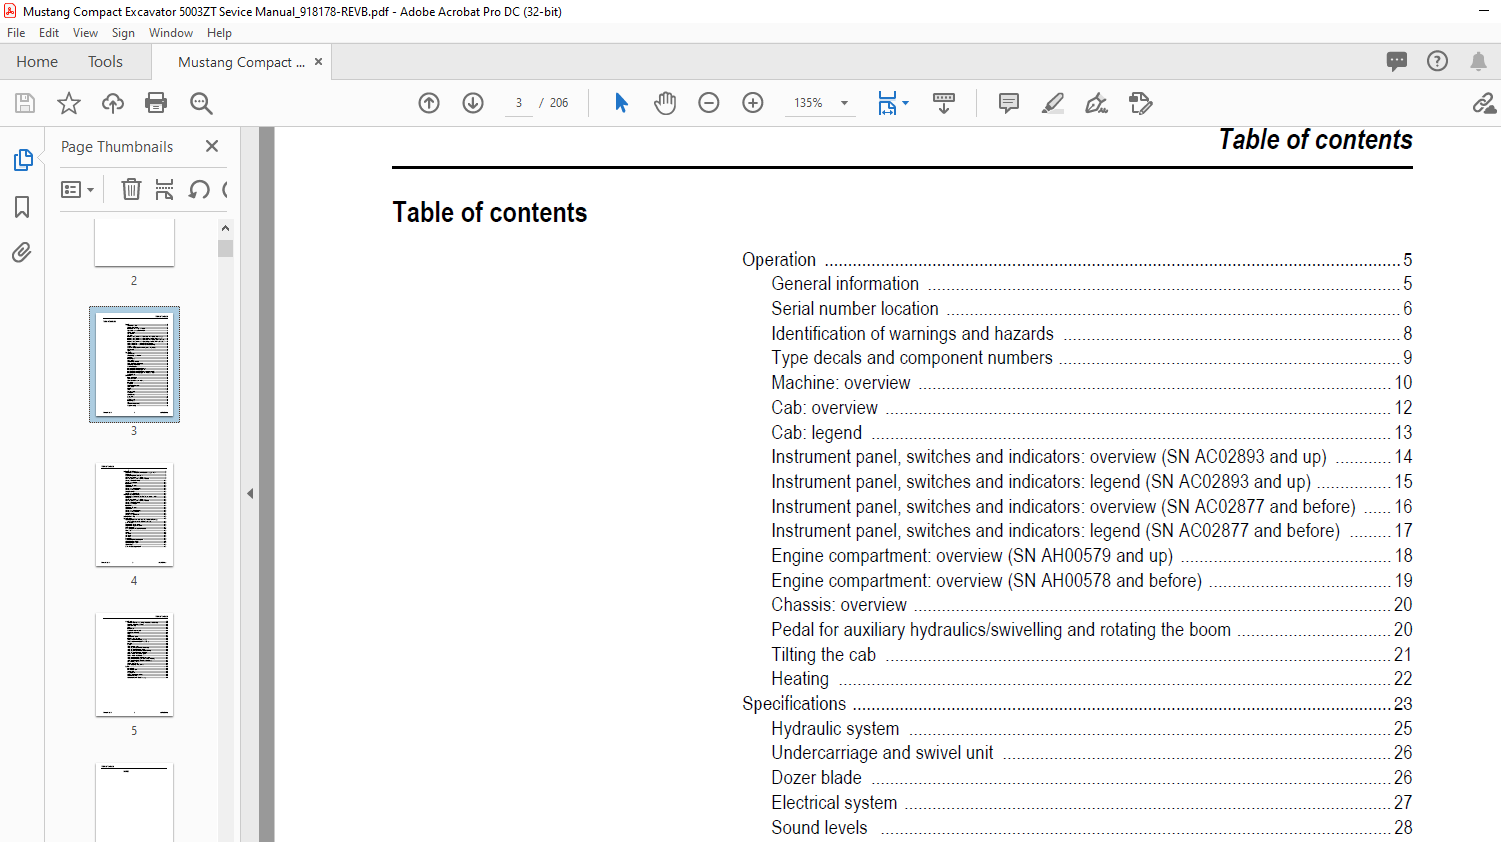Close the Page Thumbnails panel
Screen dimensions: 1501x842
click(x=212, y=146)
